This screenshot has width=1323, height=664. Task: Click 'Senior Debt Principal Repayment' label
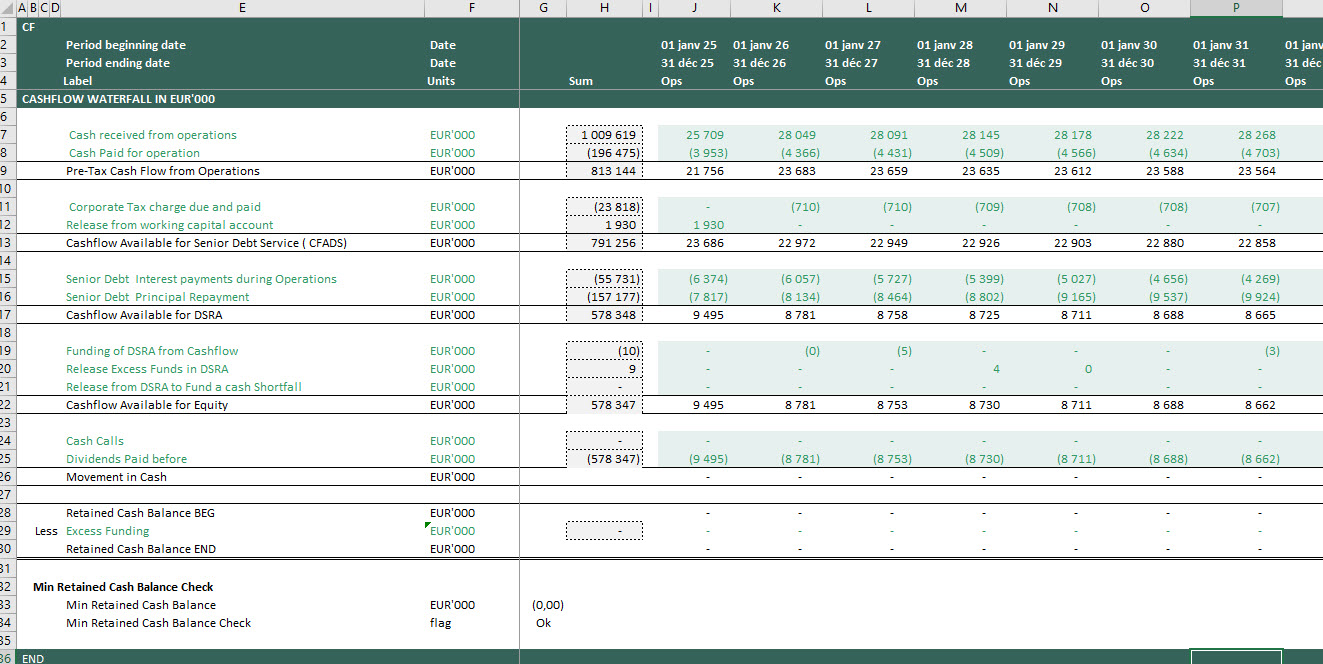pos(158,297)
